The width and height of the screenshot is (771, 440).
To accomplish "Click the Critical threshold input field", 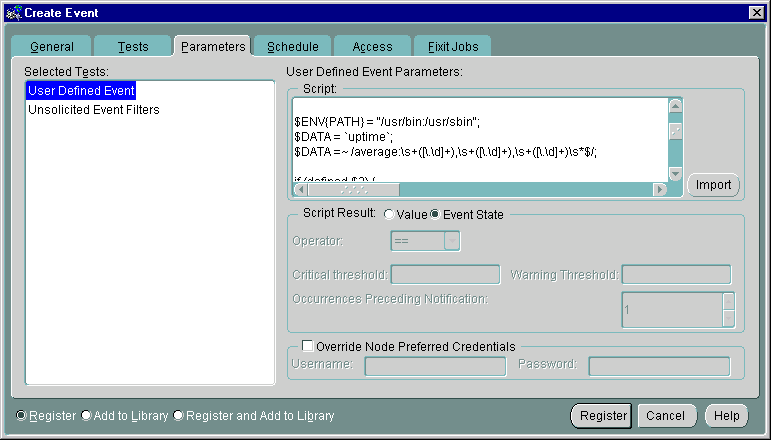I will tap(445, 275).
